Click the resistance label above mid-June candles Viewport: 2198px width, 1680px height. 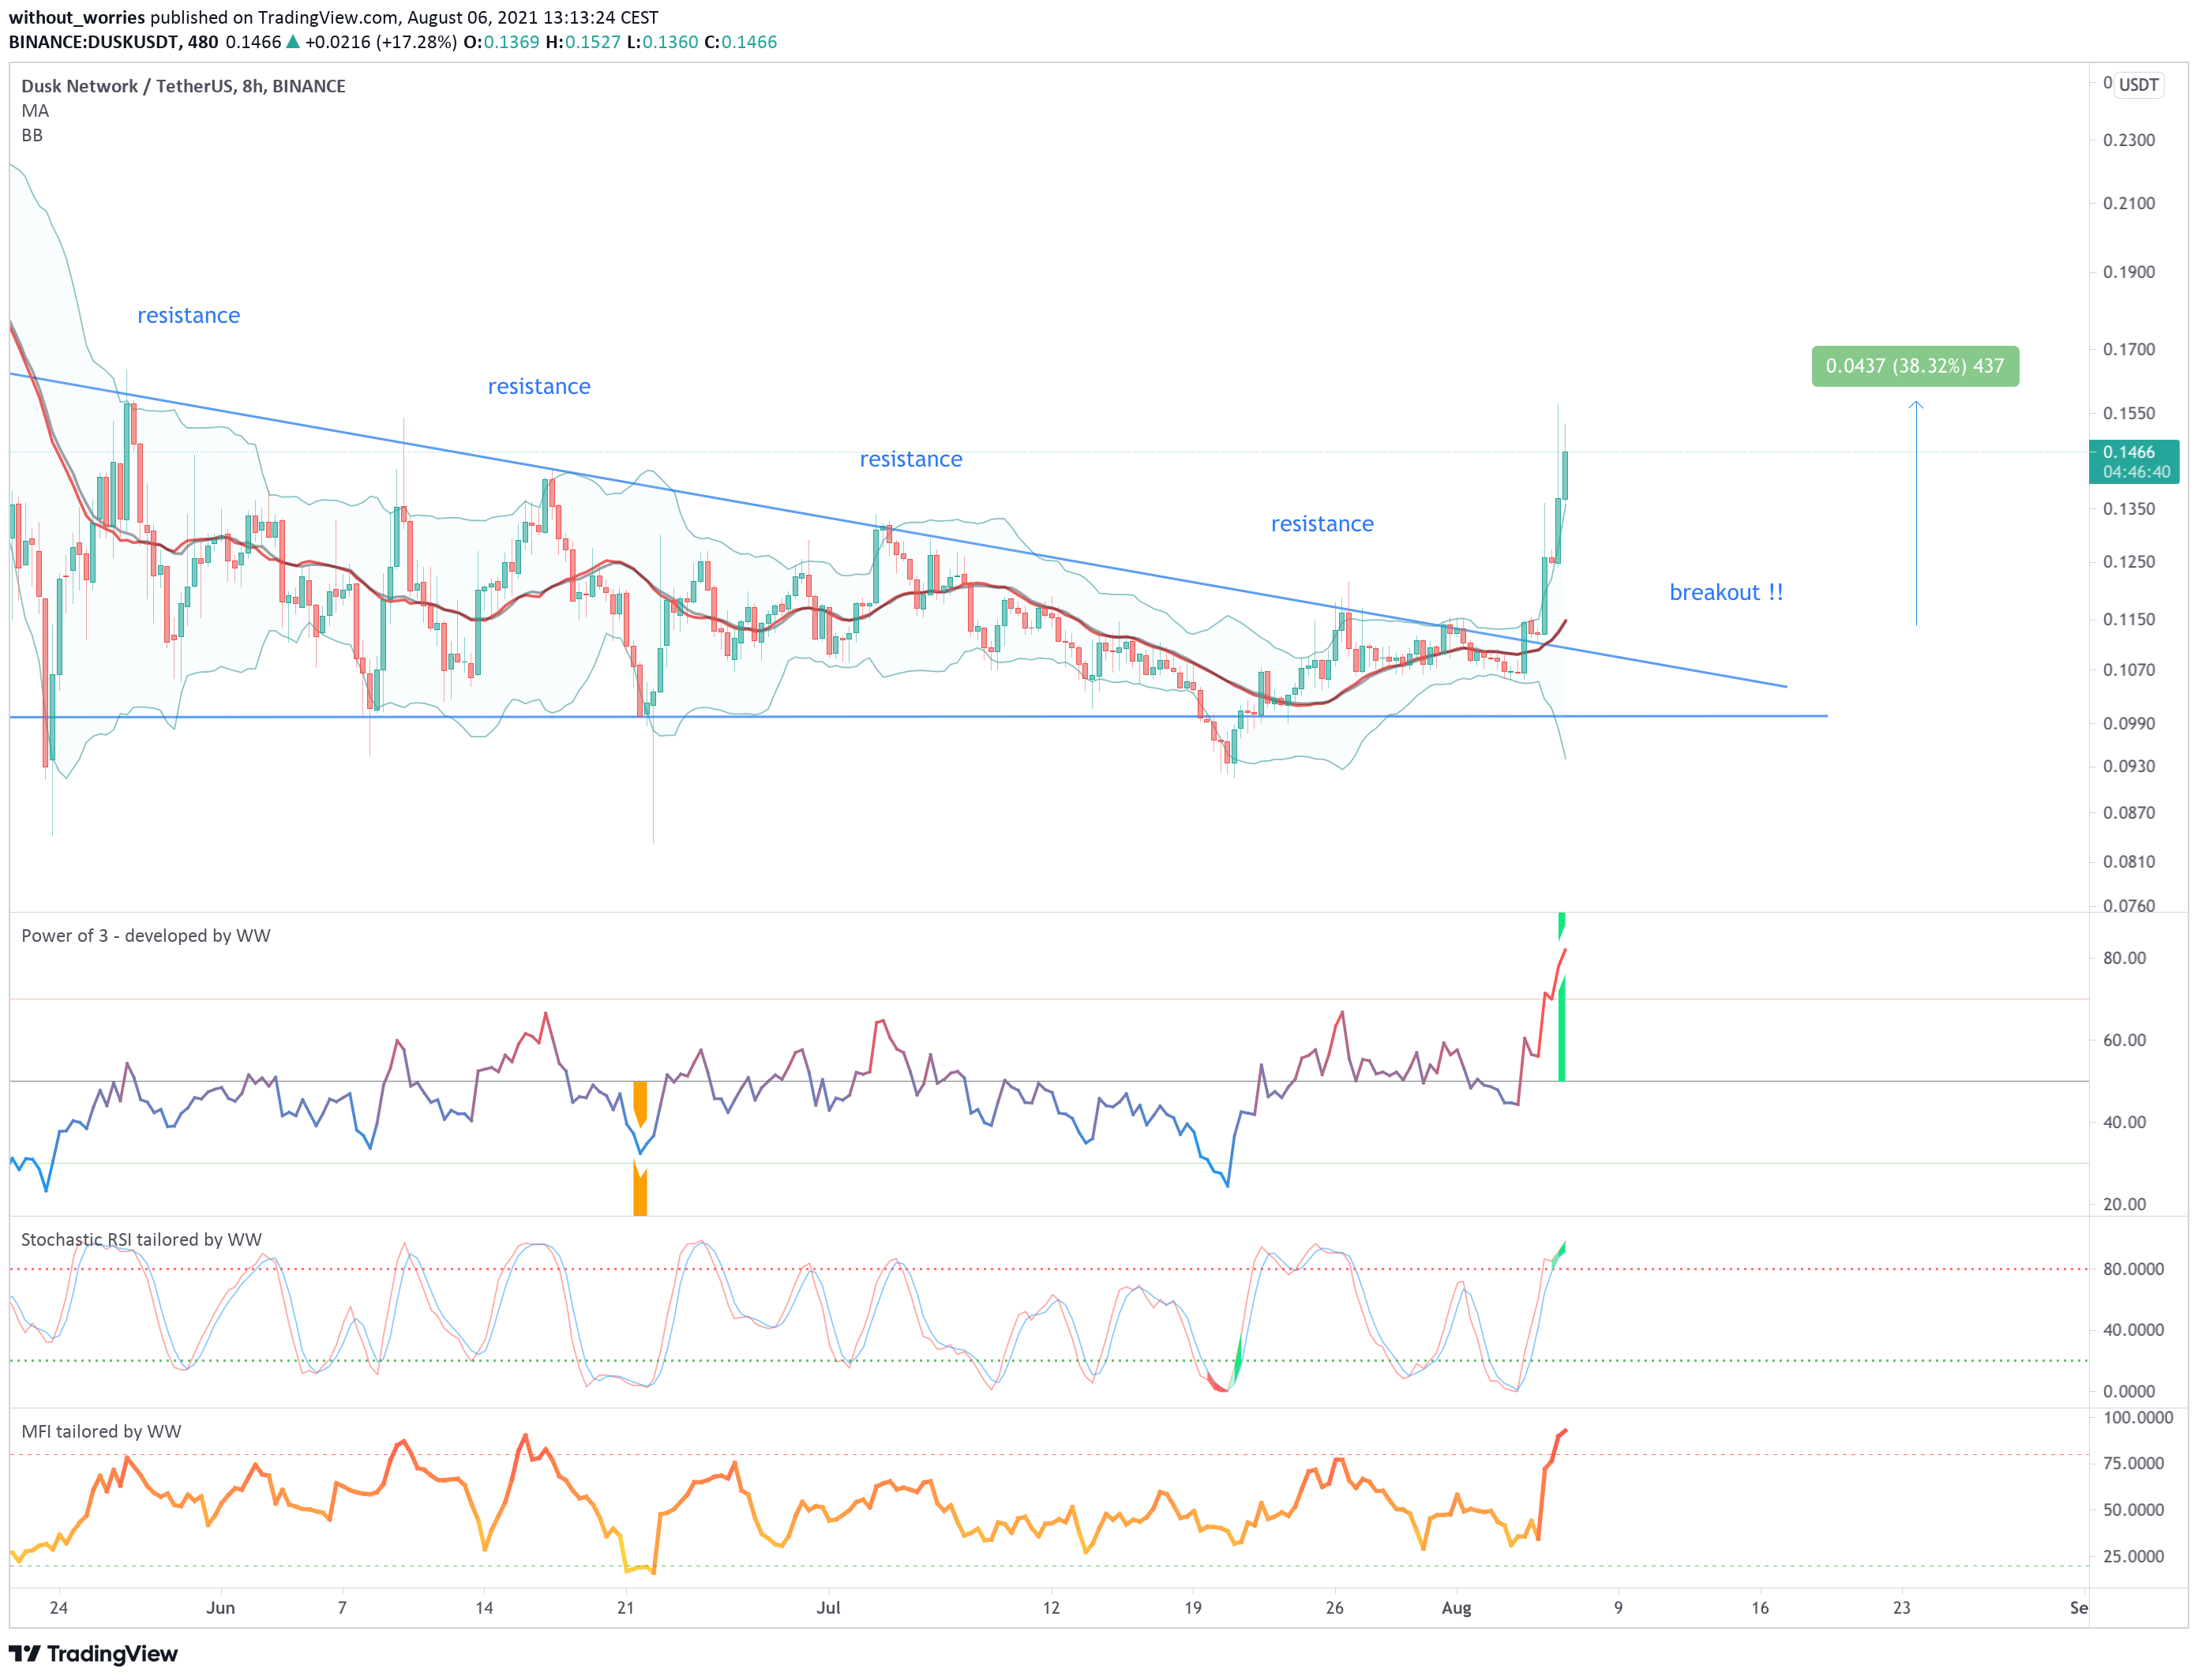pyautogui.click(x=539, y=386)
